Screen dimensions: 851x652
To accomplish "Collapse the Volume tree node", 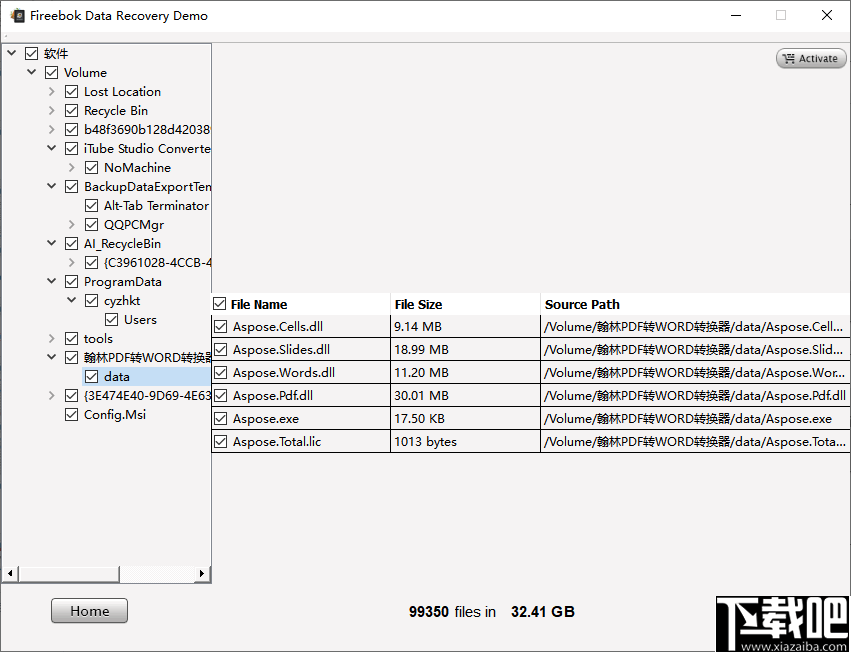I will tap(31, 72).
